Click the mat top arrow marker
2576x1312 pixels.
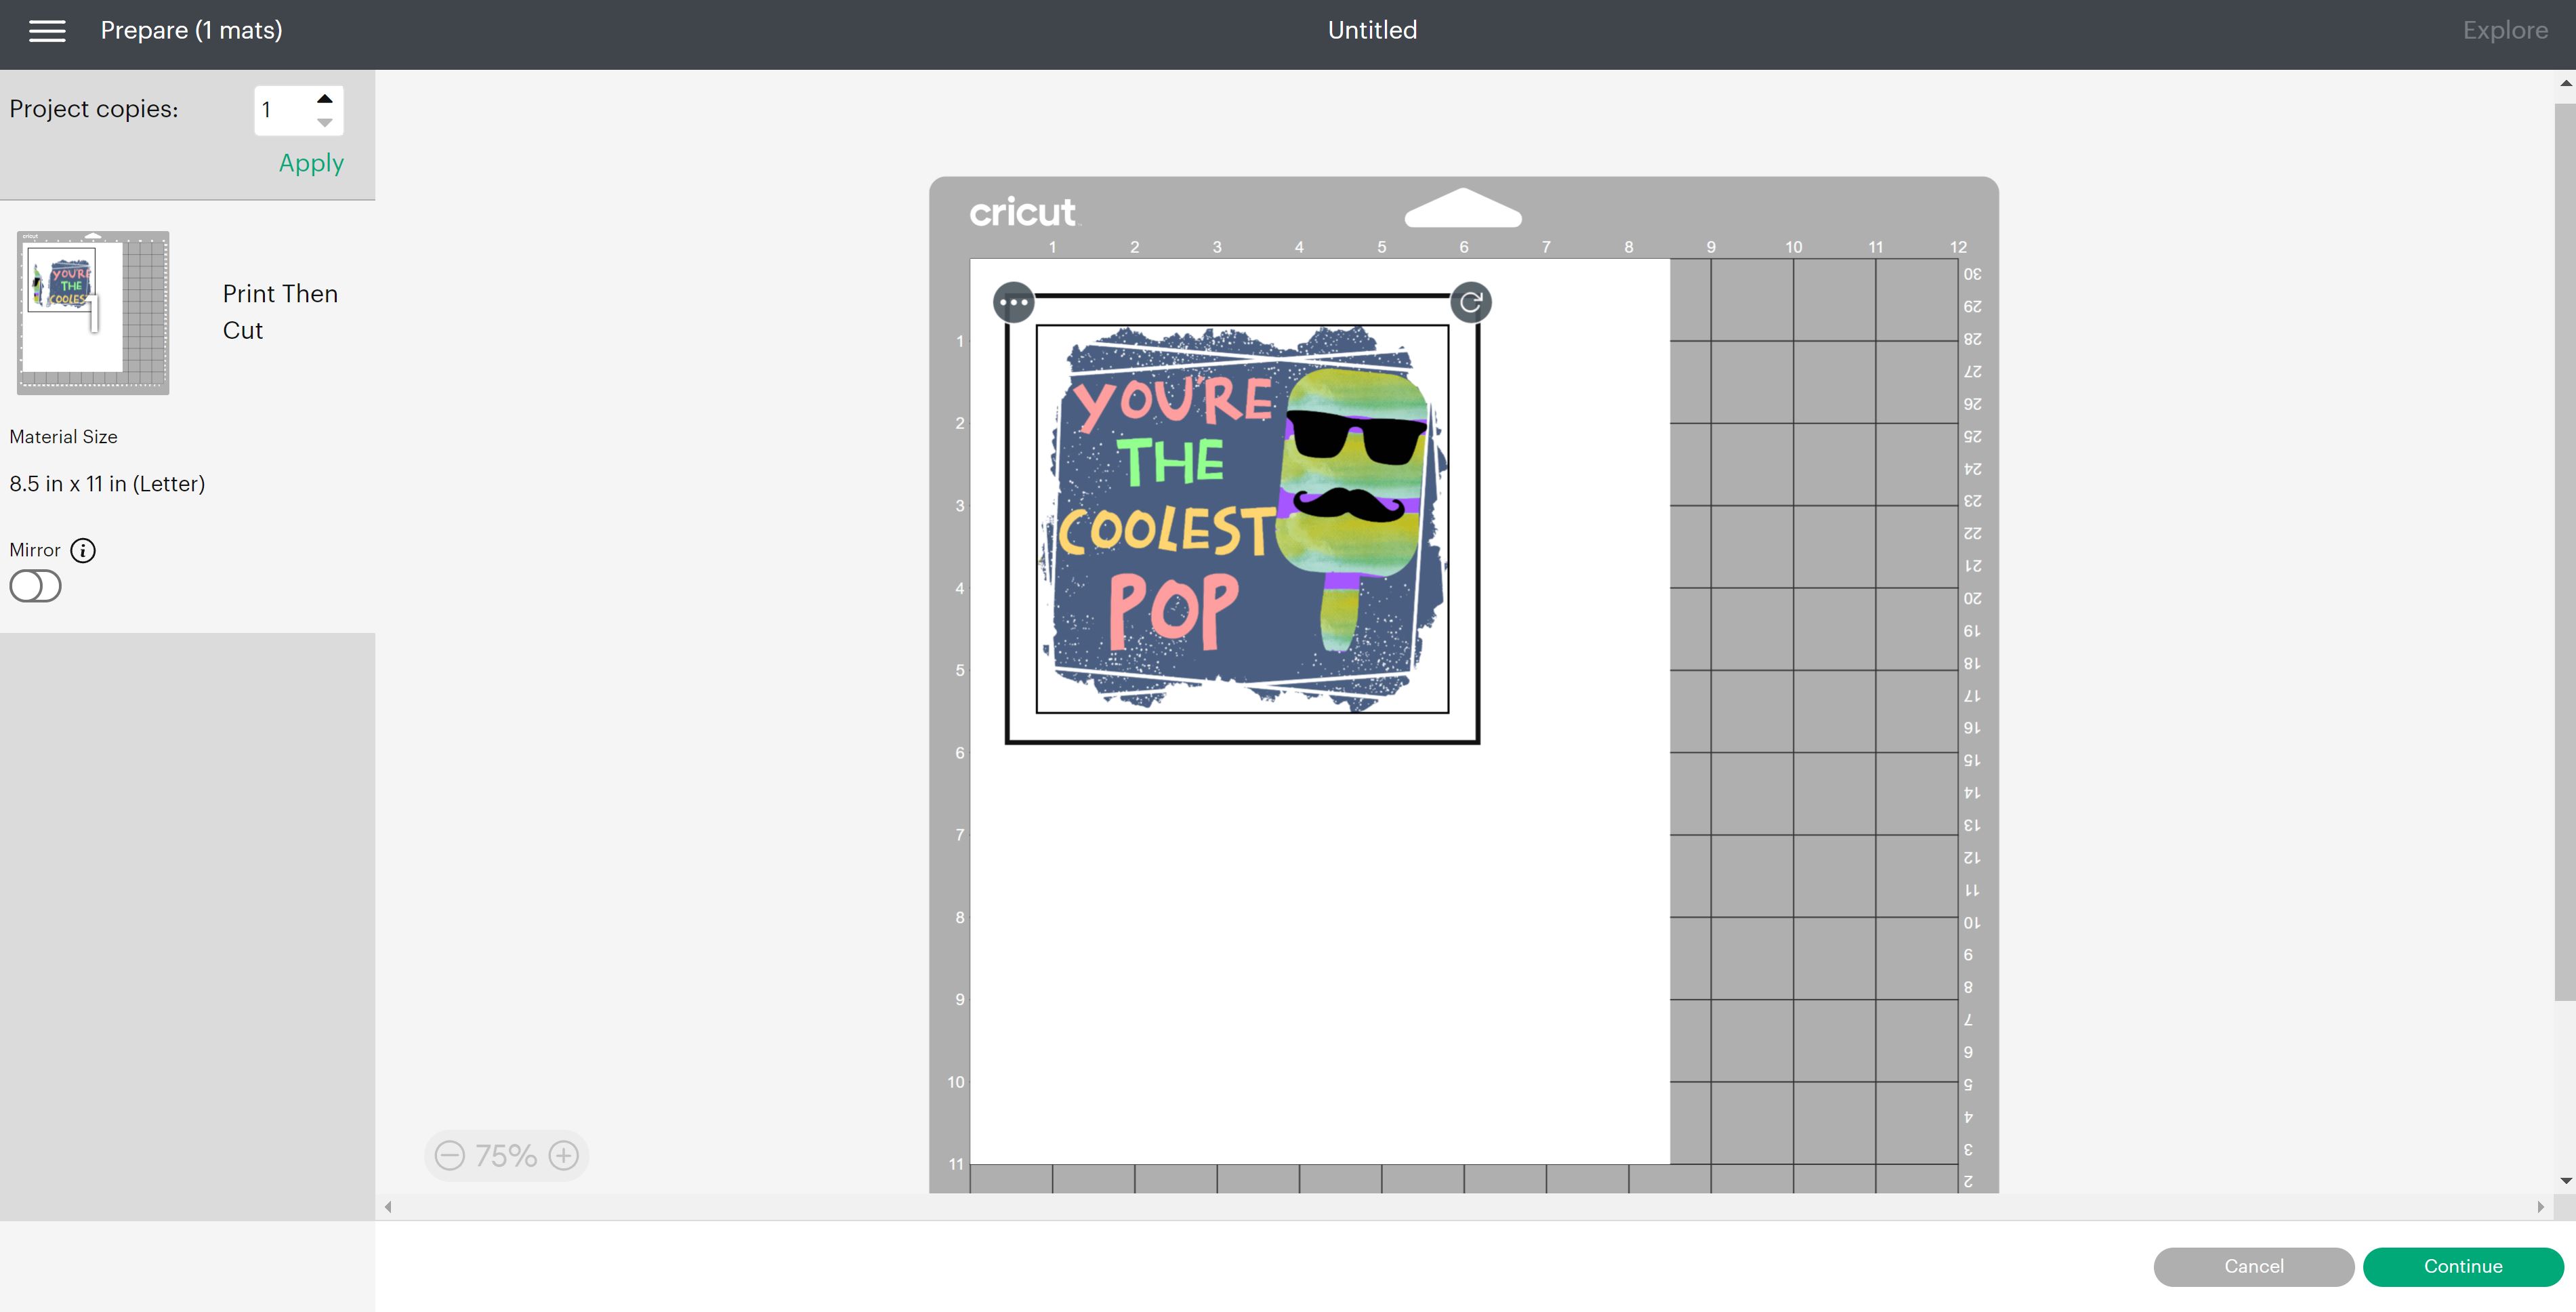point(1463,207)
